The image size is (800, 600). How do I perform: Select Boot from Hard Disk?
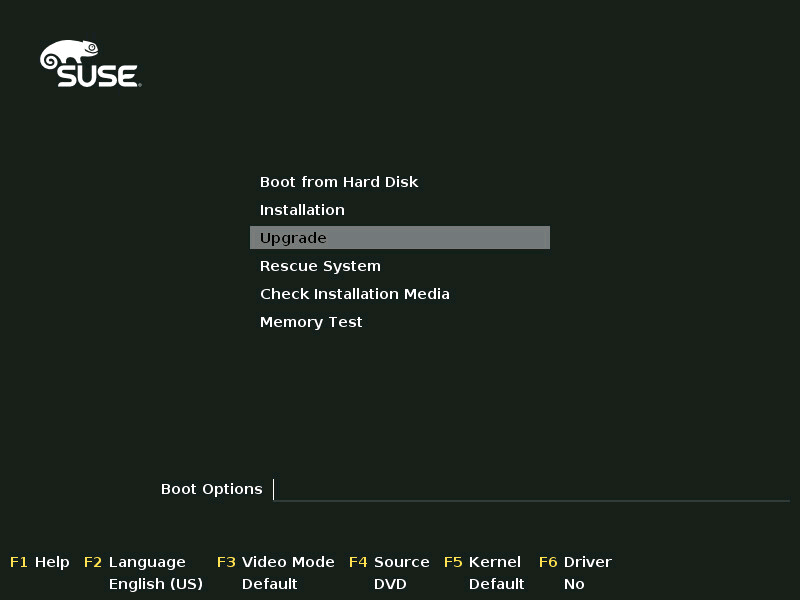[x=340, y=181]
